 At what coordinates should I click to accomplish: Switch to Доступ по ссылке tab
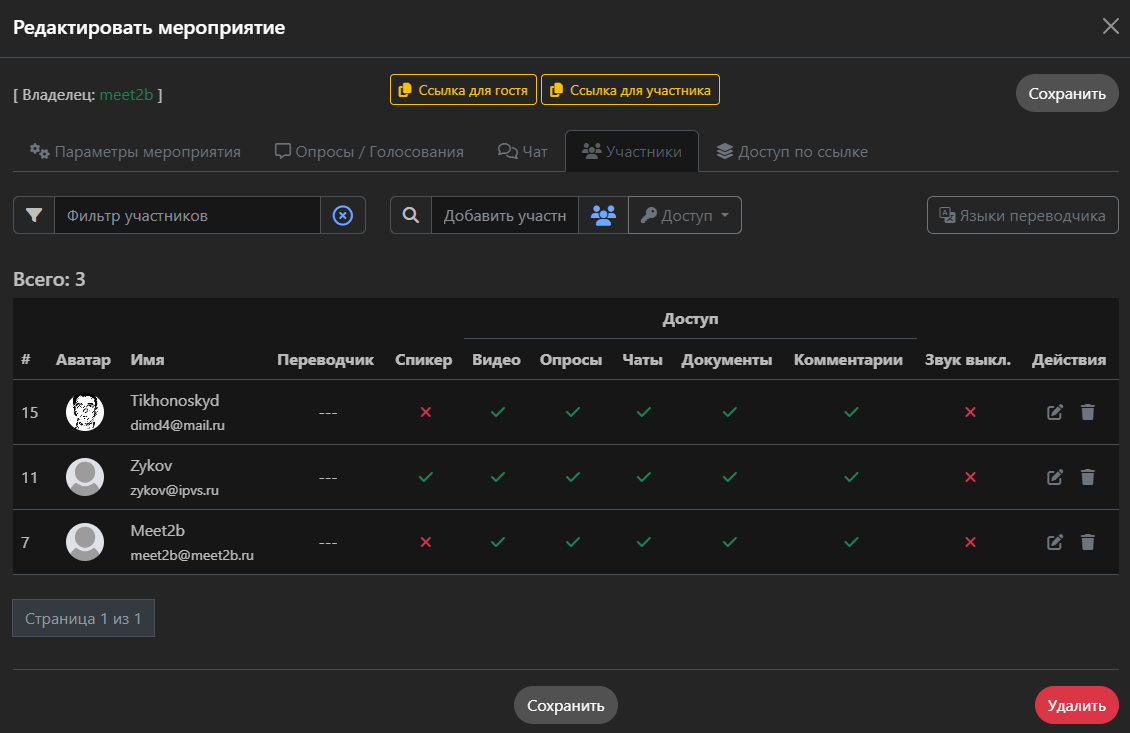792,152
